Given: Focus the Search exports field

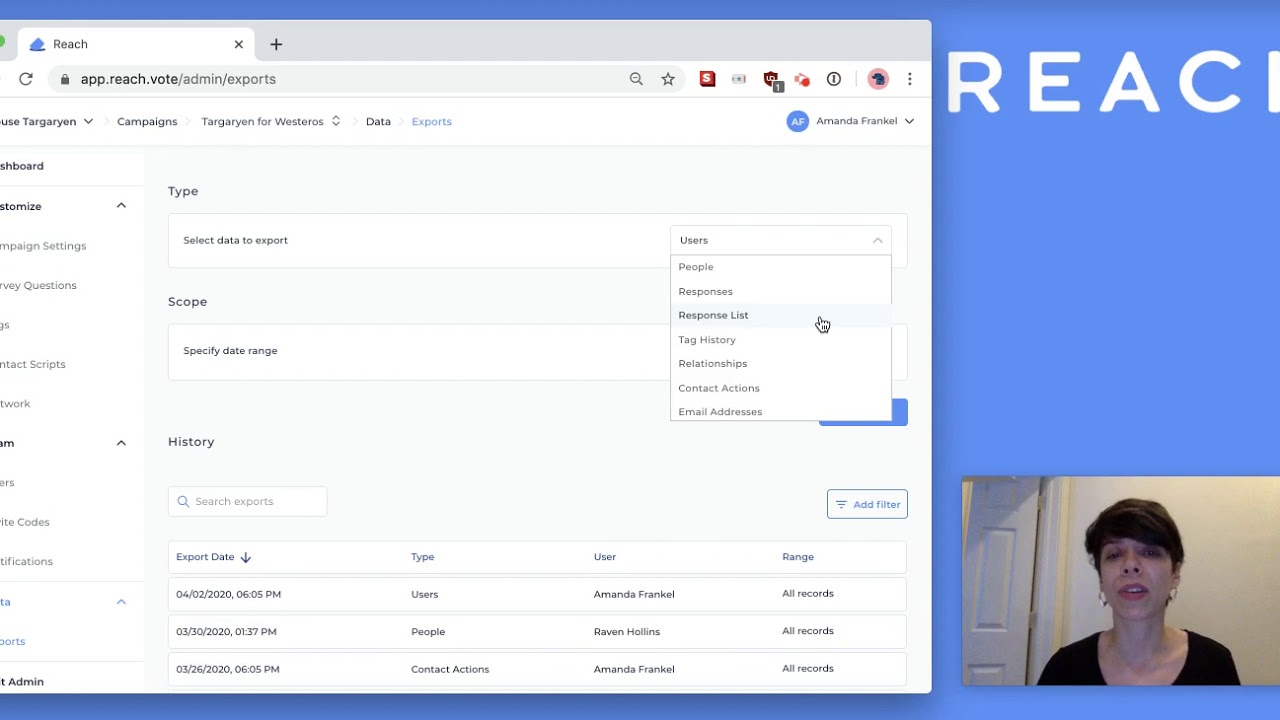Looking at the screenshot, I should pyautogui.click(x=247, y=501).
